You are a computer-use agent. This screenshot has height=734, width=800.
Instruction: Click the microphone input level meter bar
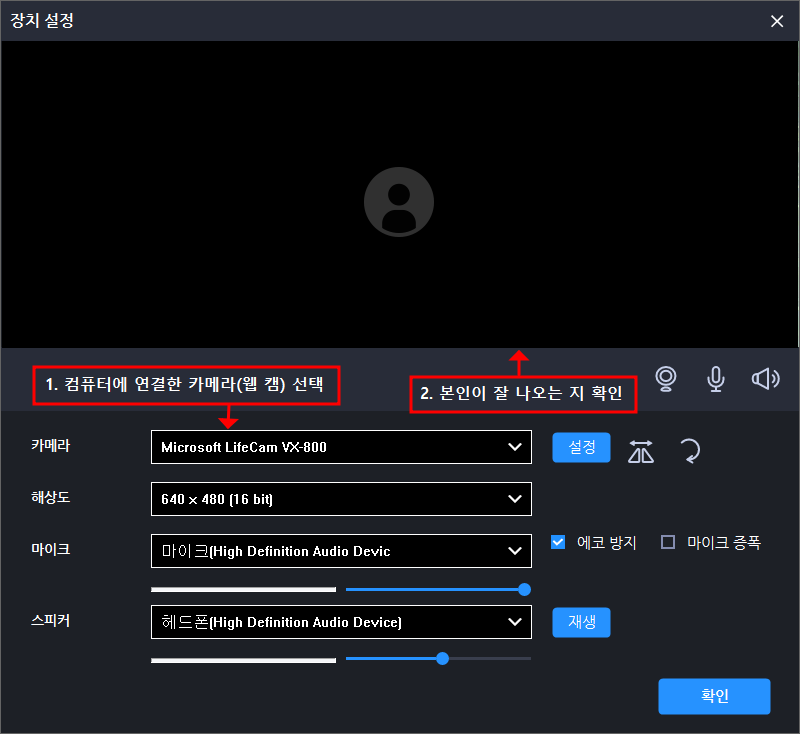coord(243,590)
